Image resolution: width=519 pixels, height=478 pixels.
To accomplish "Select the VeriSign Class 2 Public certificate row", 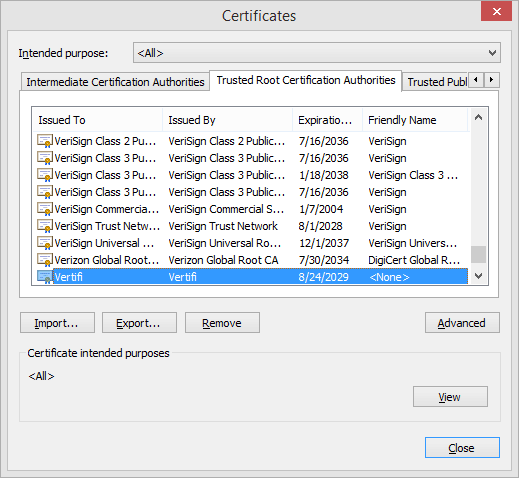I will click(x=252, y=141).
